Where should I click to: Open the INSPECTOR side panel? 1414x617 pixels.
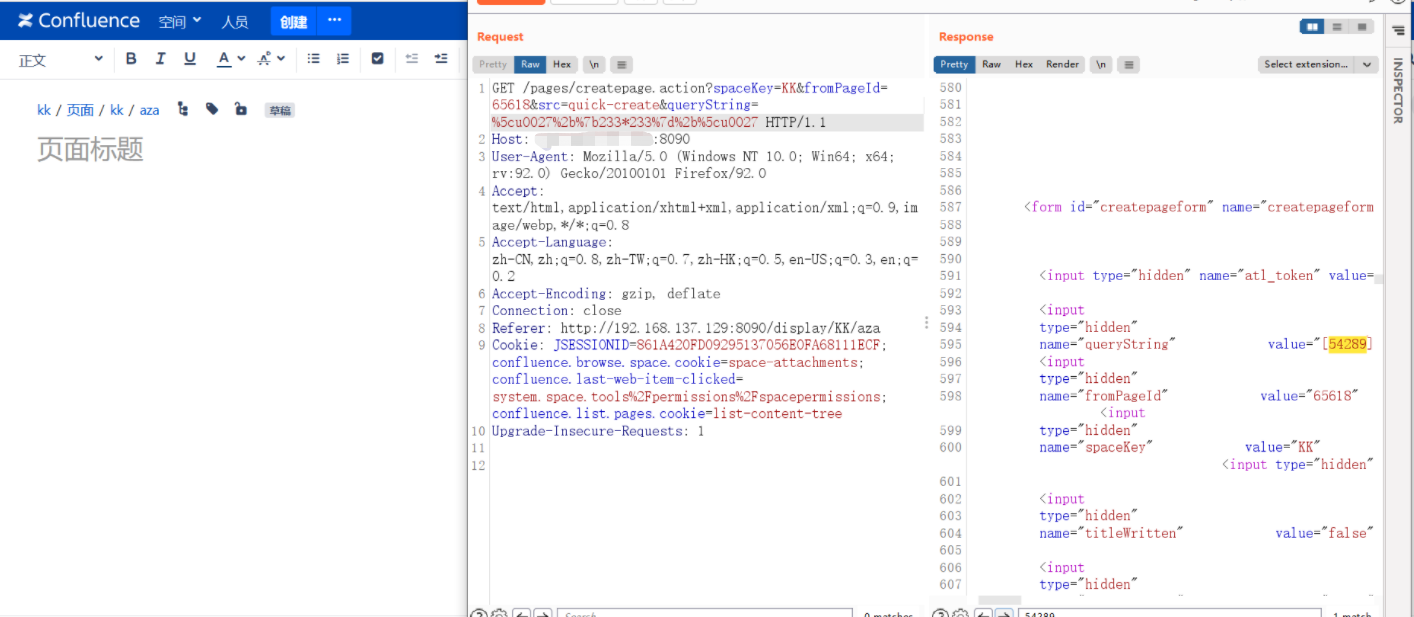[x=1398, y=90]
